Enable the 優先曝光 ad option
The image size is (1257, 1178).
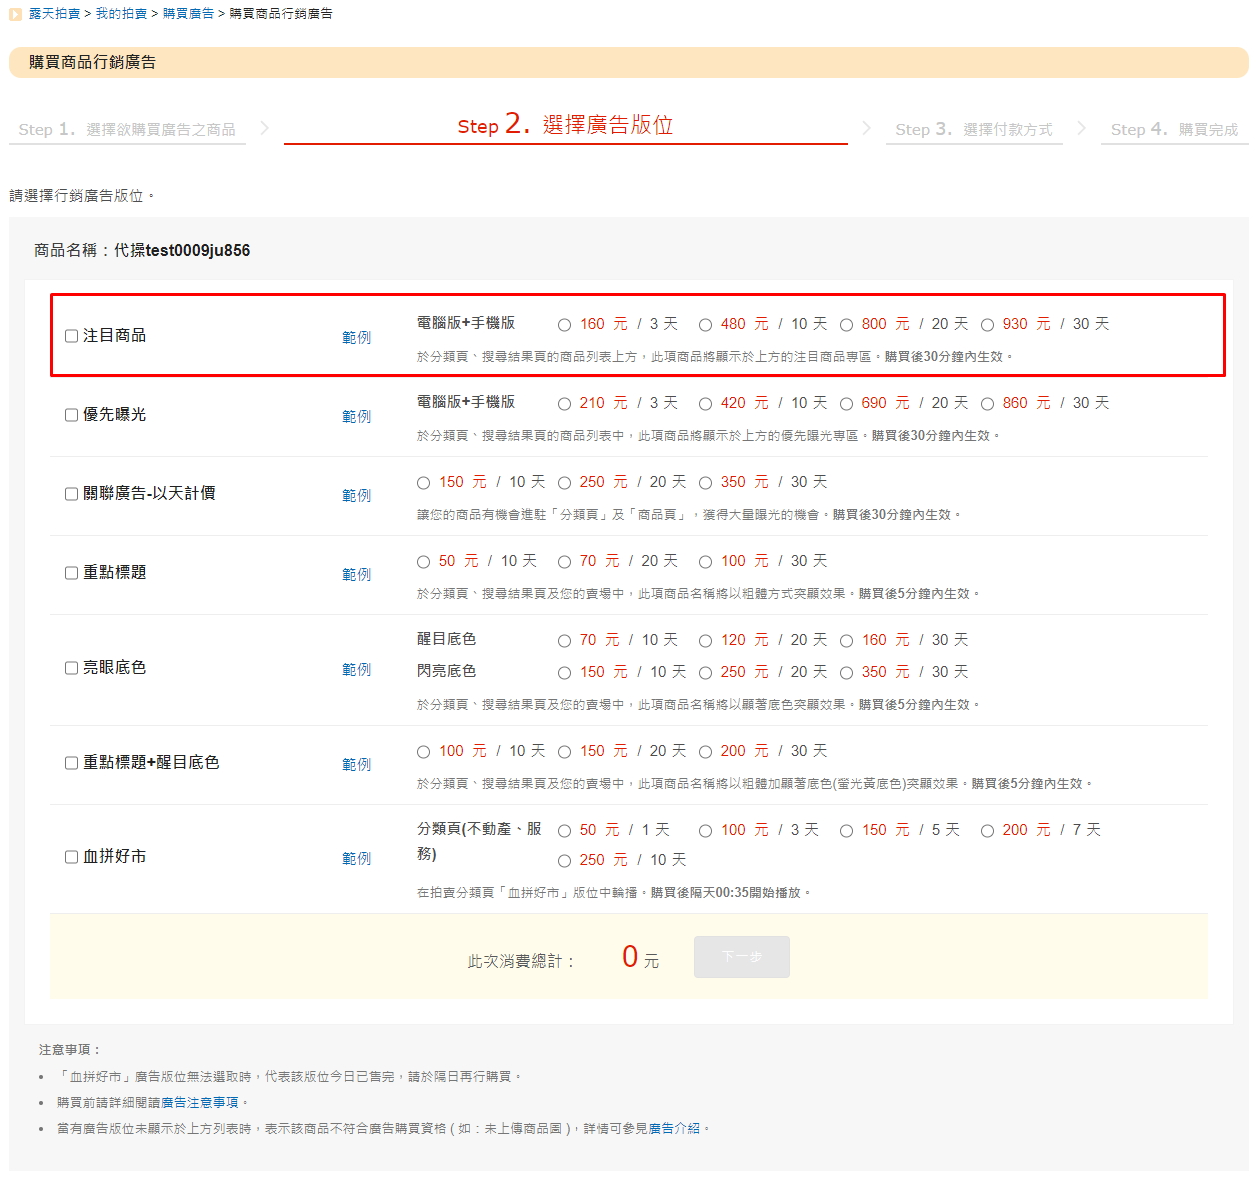tap(72, 415)
